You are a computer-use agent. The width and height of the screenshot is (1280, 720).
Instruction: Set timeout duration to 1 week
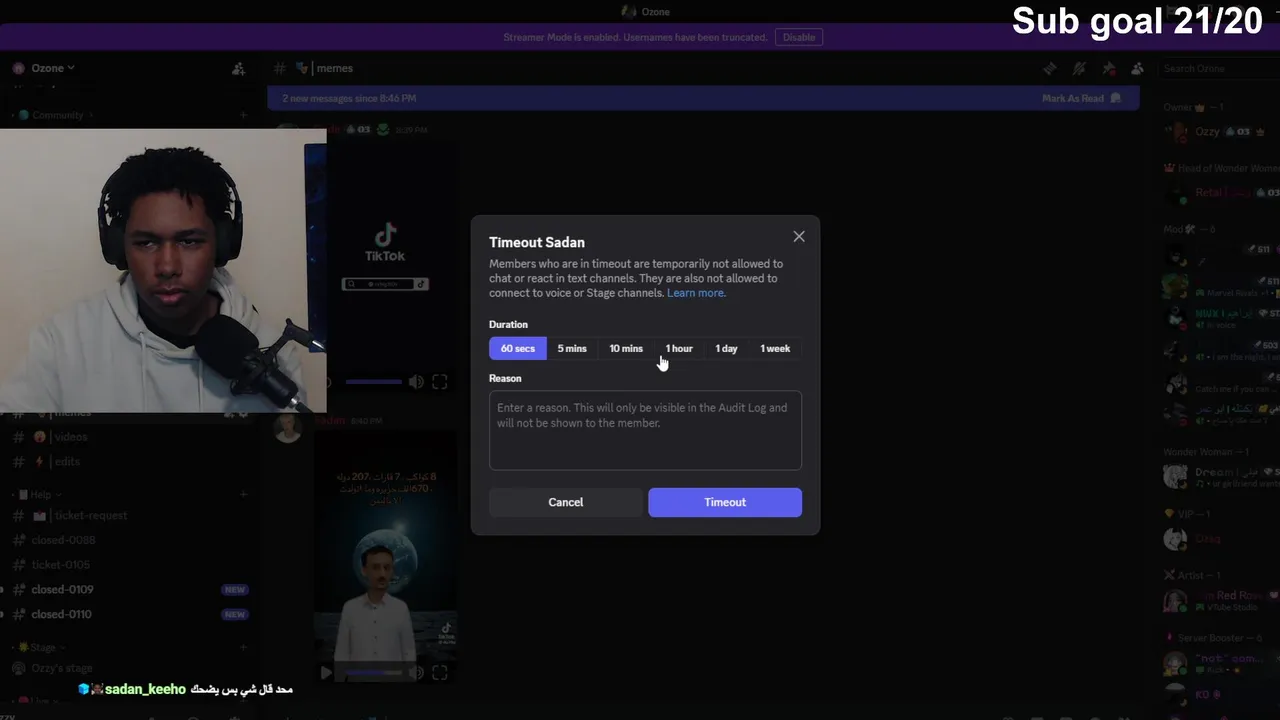click(775, 348)
